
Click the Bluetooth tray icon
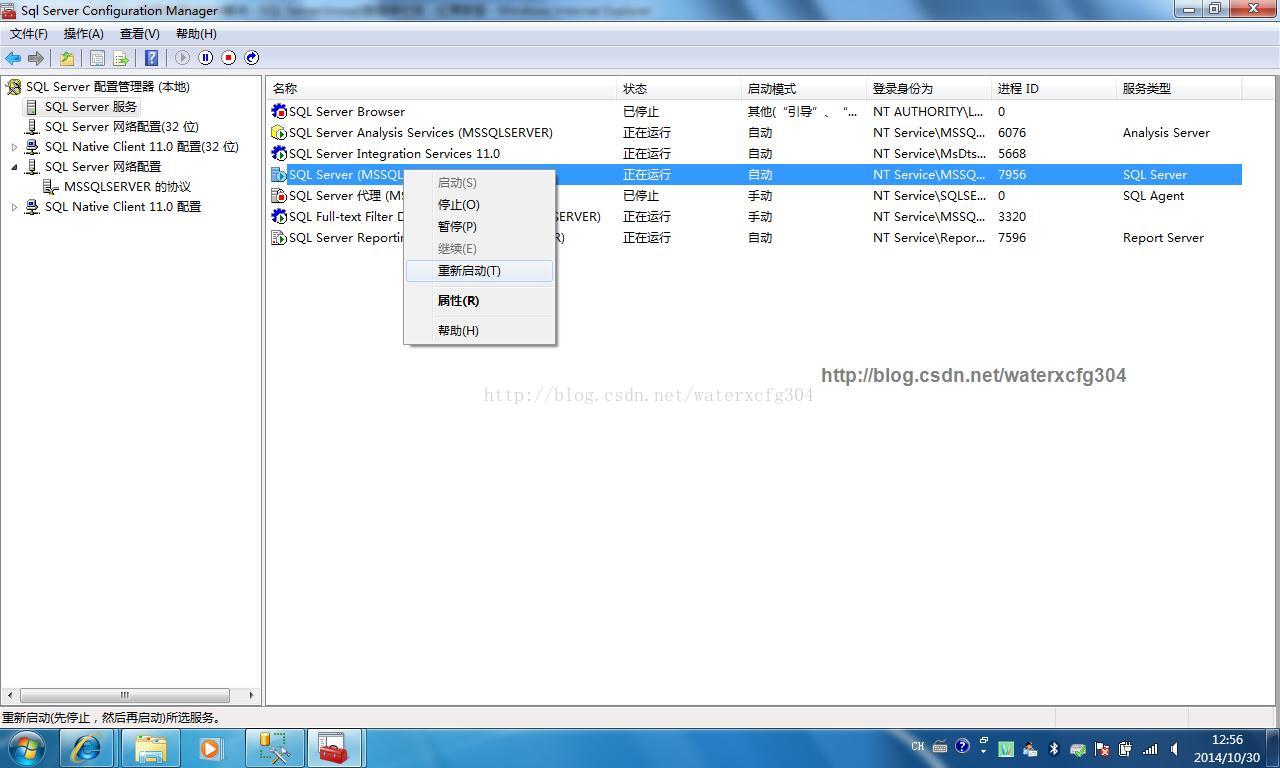click(x=1053, y=748)
